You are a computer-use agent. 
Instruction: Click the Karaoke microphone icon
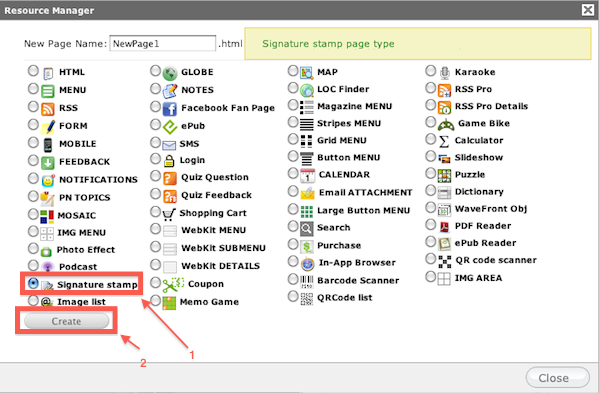444,72
